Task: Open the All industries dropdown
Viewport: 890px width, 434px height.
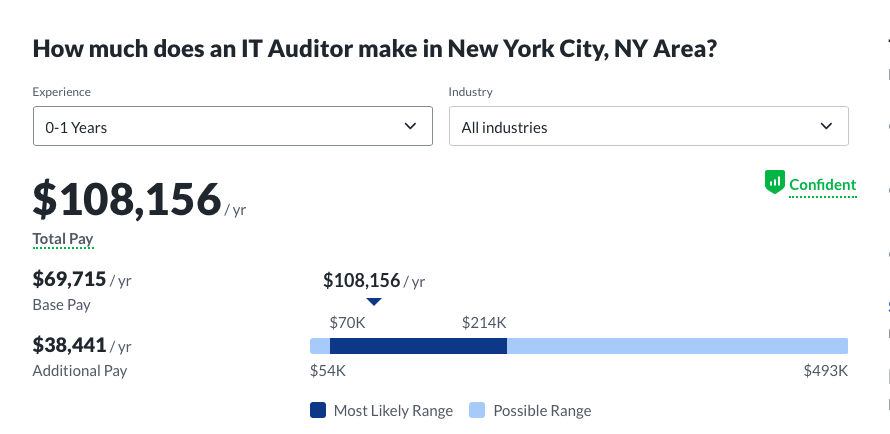Action: pos(648,127)
